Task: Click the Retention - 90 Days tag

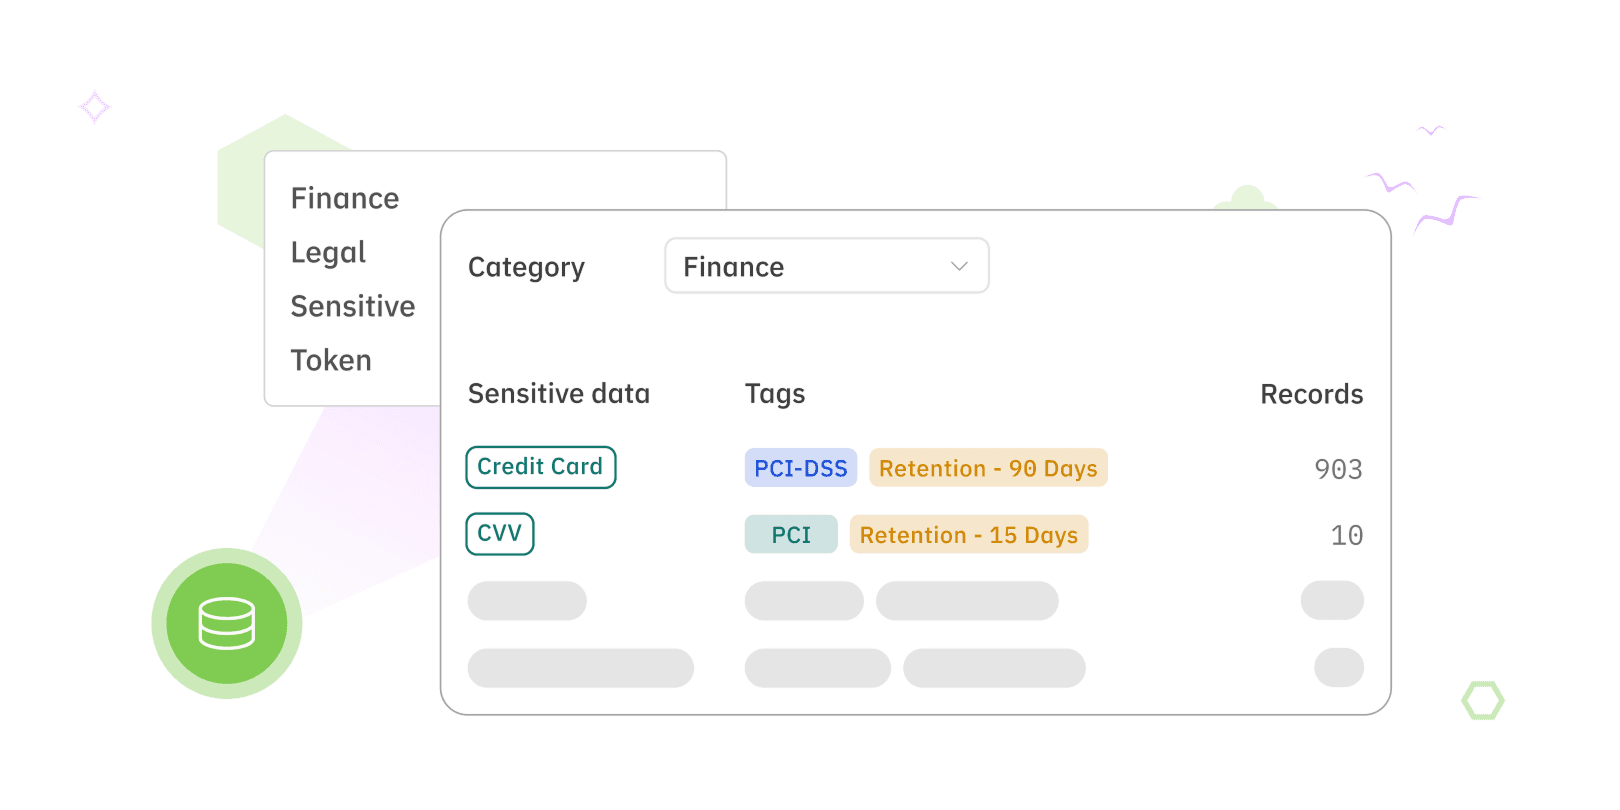Action: [x=988, y=468]
